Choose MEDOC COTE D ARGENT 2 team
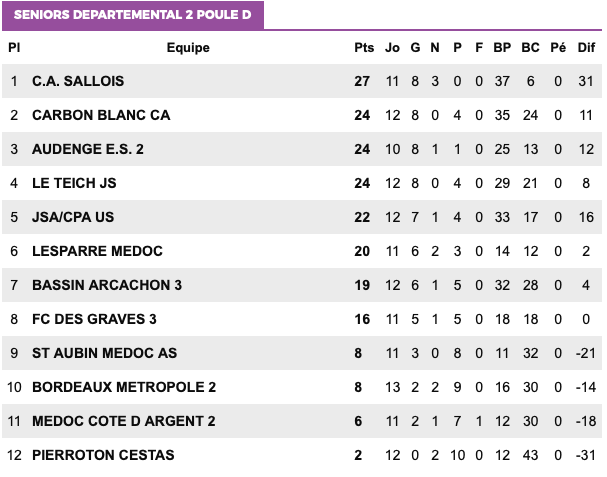Image resolution: width=607 pixels, height=477 pixels. tap(124, 421)
